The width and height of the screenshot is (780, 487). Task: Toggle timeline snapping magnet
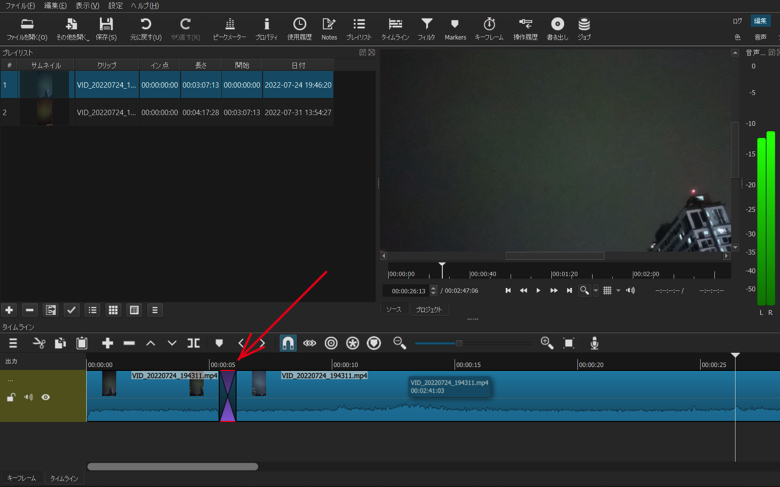tap(288, 343)
